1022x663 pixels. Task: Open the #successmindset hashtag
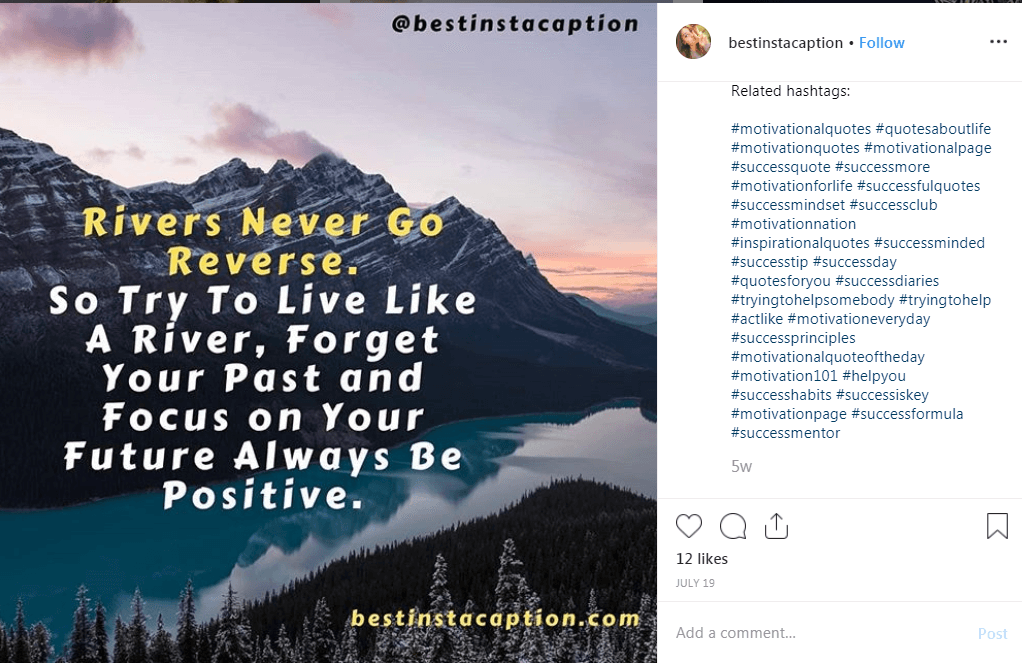click(787, 205)
